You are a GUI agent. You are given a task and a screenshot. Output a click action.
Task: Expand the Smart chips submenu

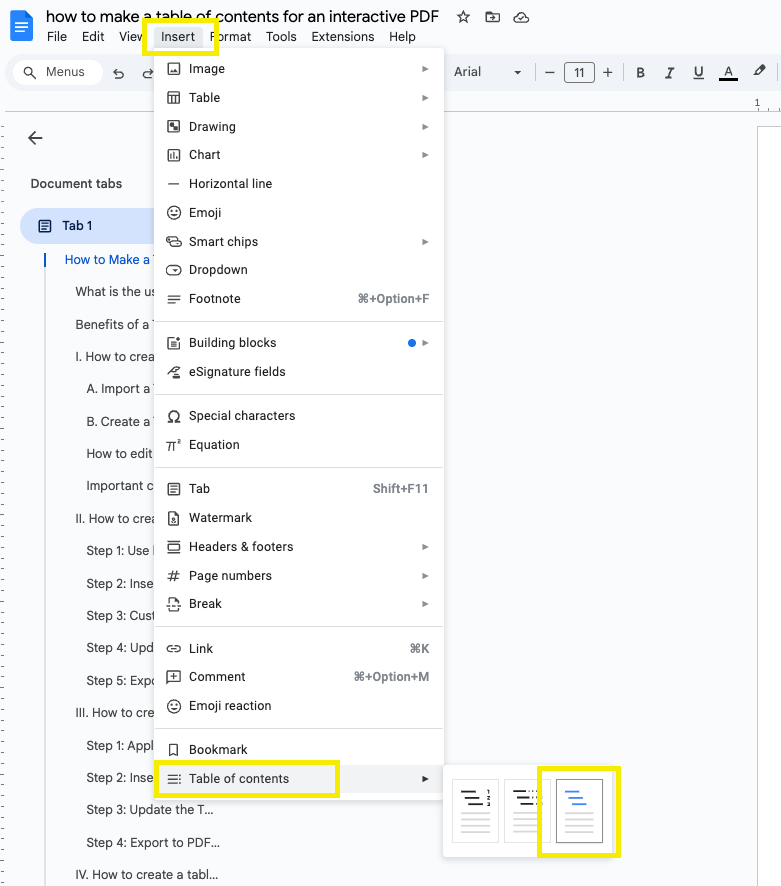click(299, 242)
